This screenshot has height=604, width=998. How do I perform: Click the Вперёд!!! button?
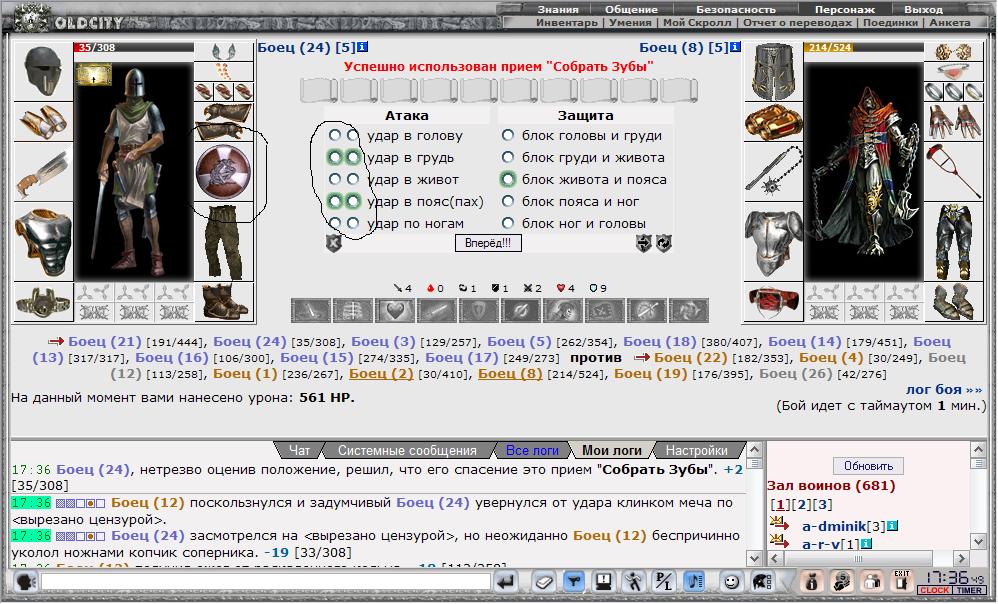[x=488, y=243]
